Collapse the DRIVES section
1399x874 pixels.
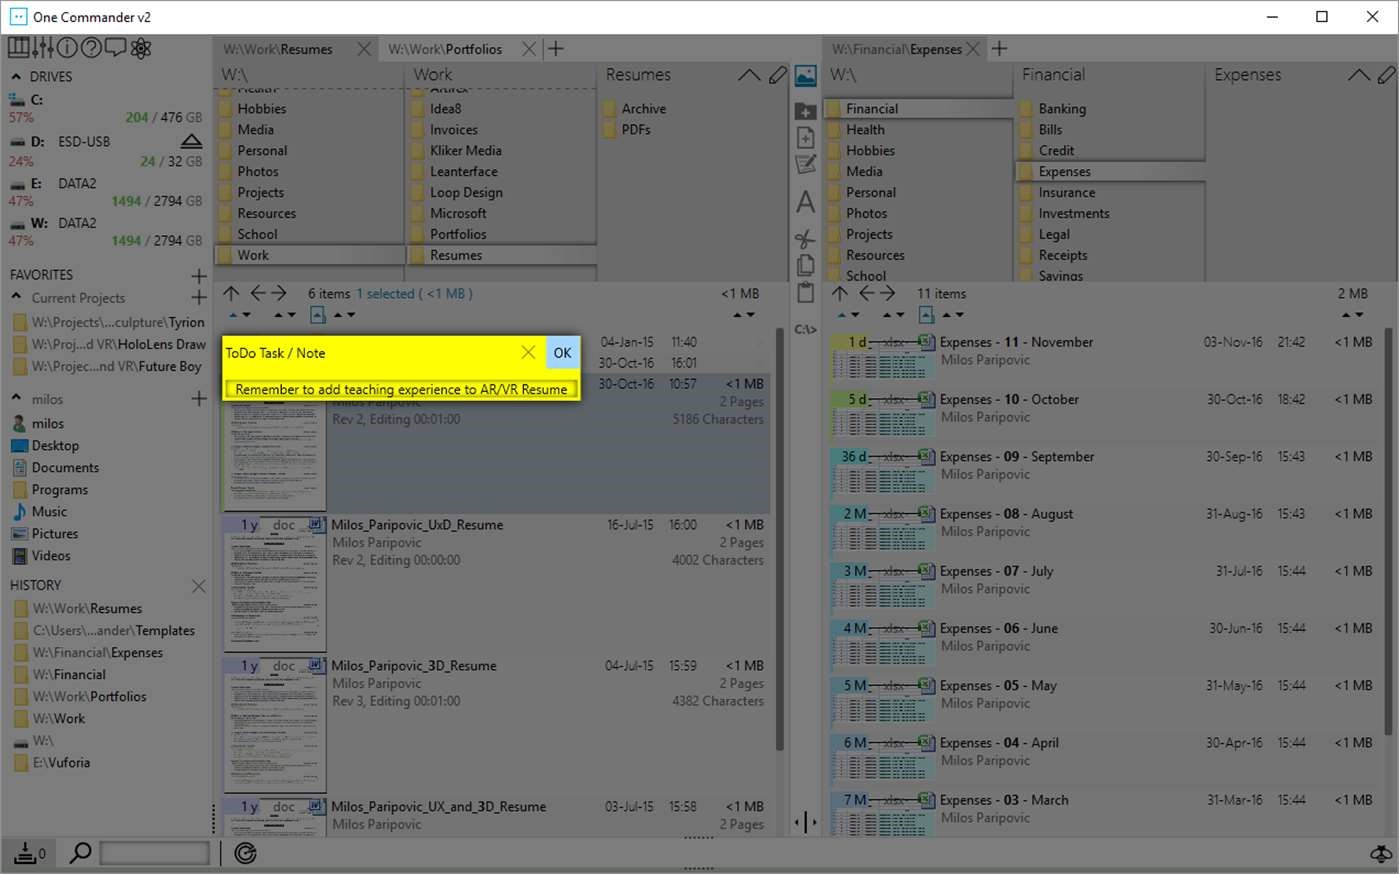coord(16,76)
